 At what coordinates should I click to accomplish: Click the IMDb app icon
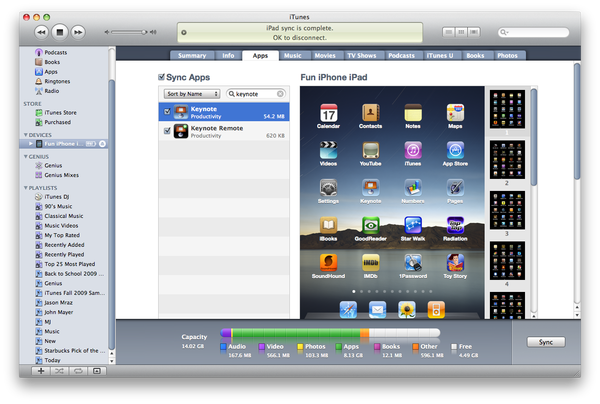click(x=370, y=263)
